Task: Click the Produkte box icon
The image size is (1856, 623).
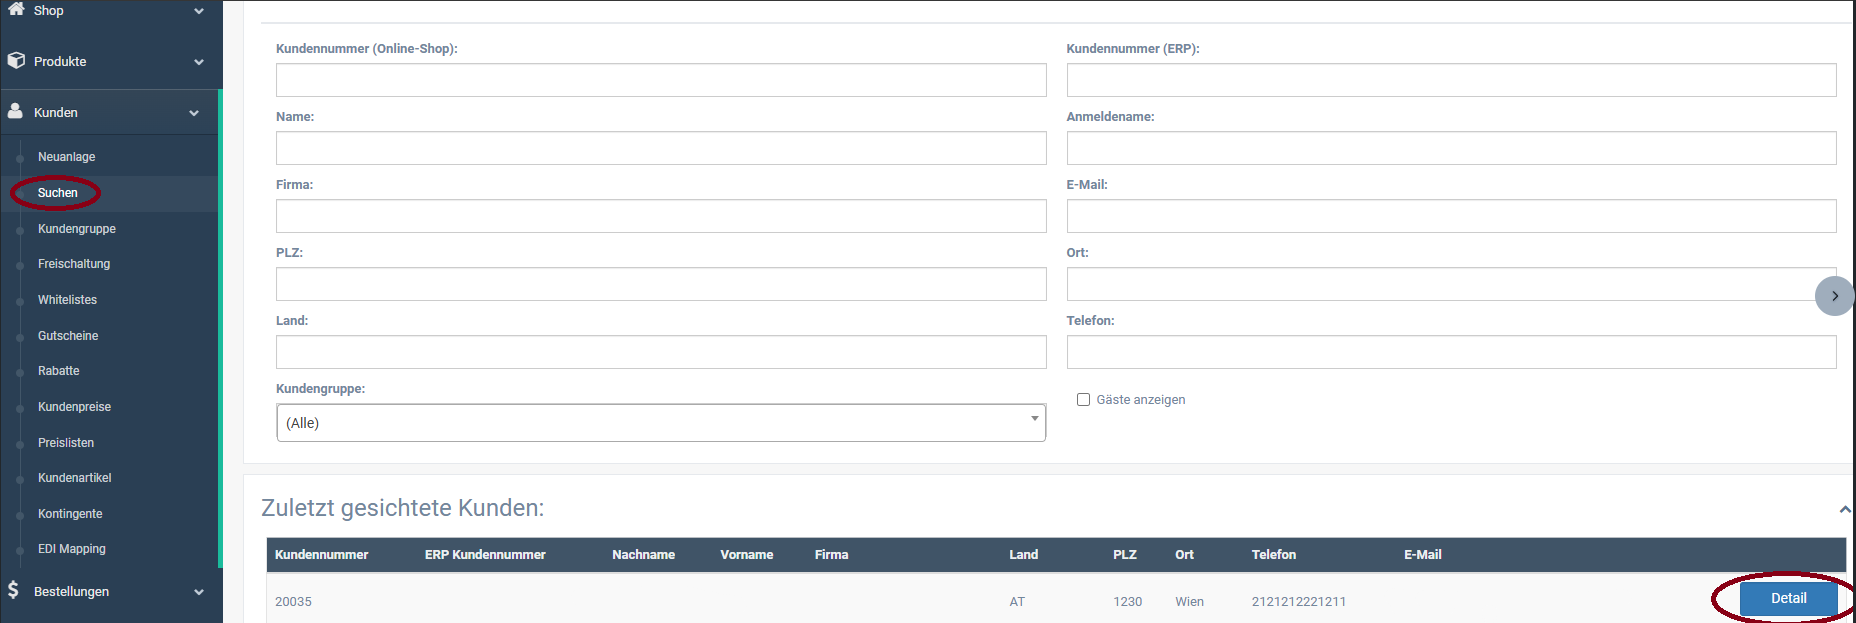Action: (x=16, y=60)
